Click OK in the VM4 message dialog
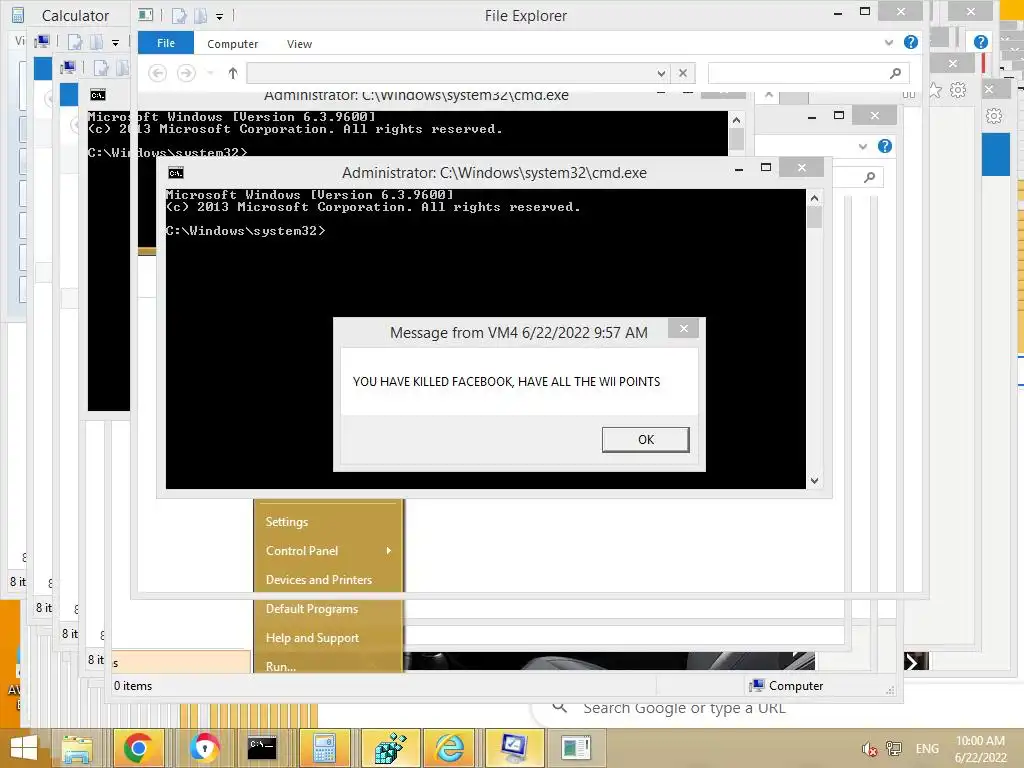1024x768 pixels. 645,440
